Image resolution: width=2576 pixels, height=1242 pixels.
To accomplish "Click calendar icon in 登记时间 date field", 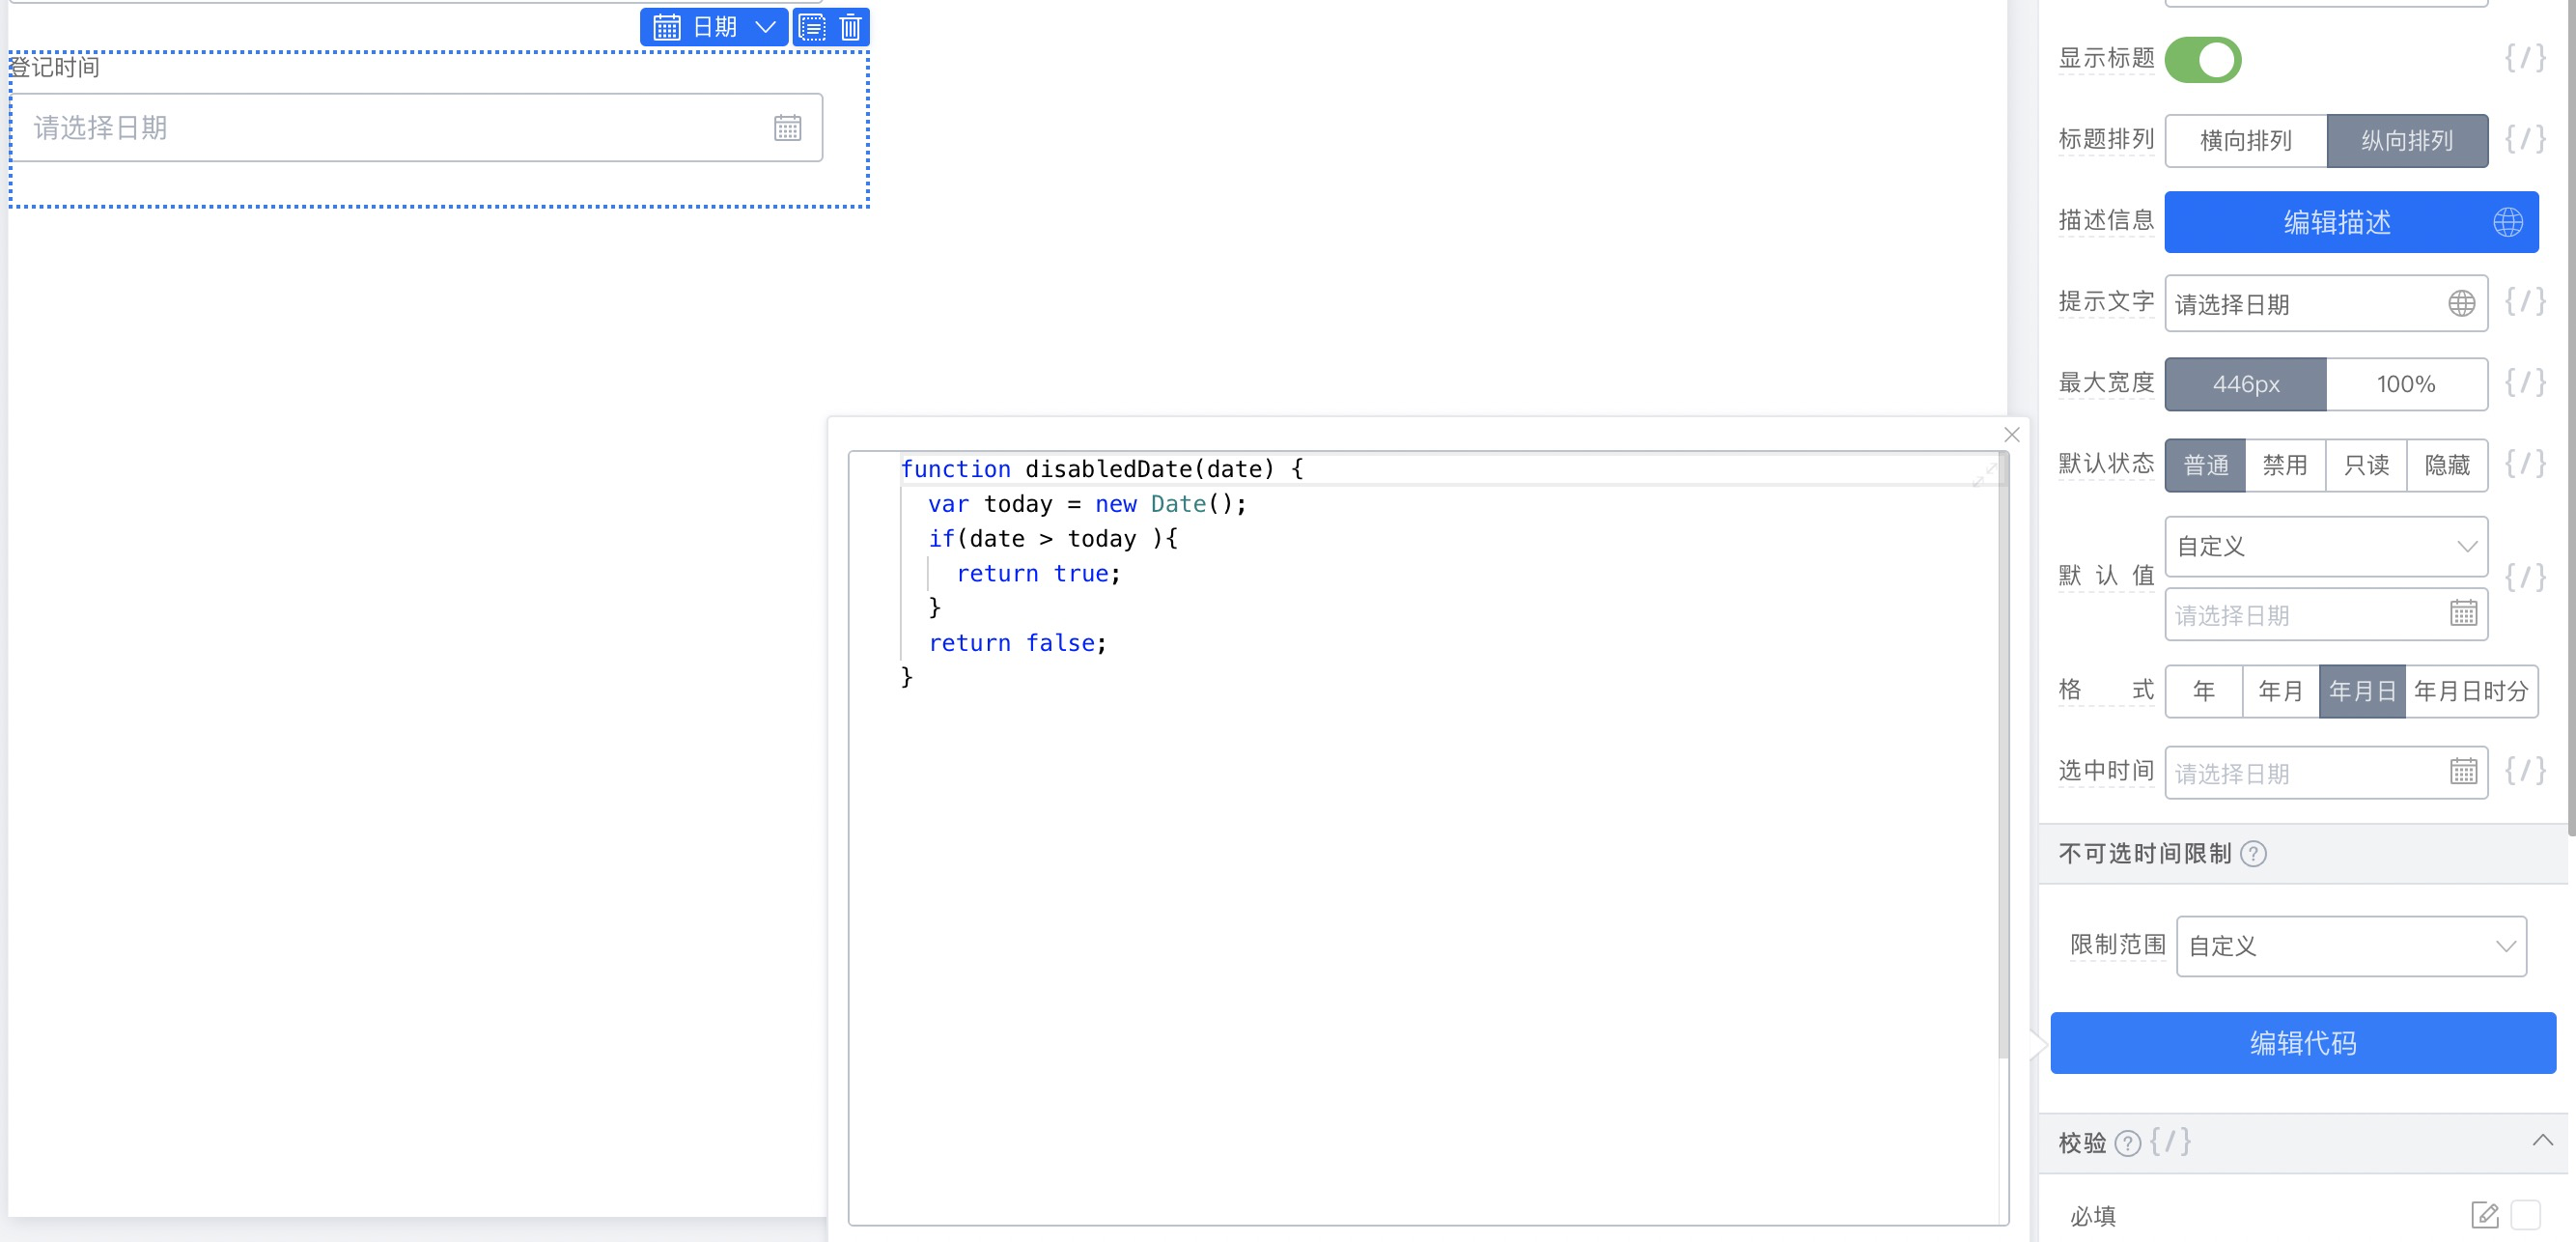I will coord(787,128).
